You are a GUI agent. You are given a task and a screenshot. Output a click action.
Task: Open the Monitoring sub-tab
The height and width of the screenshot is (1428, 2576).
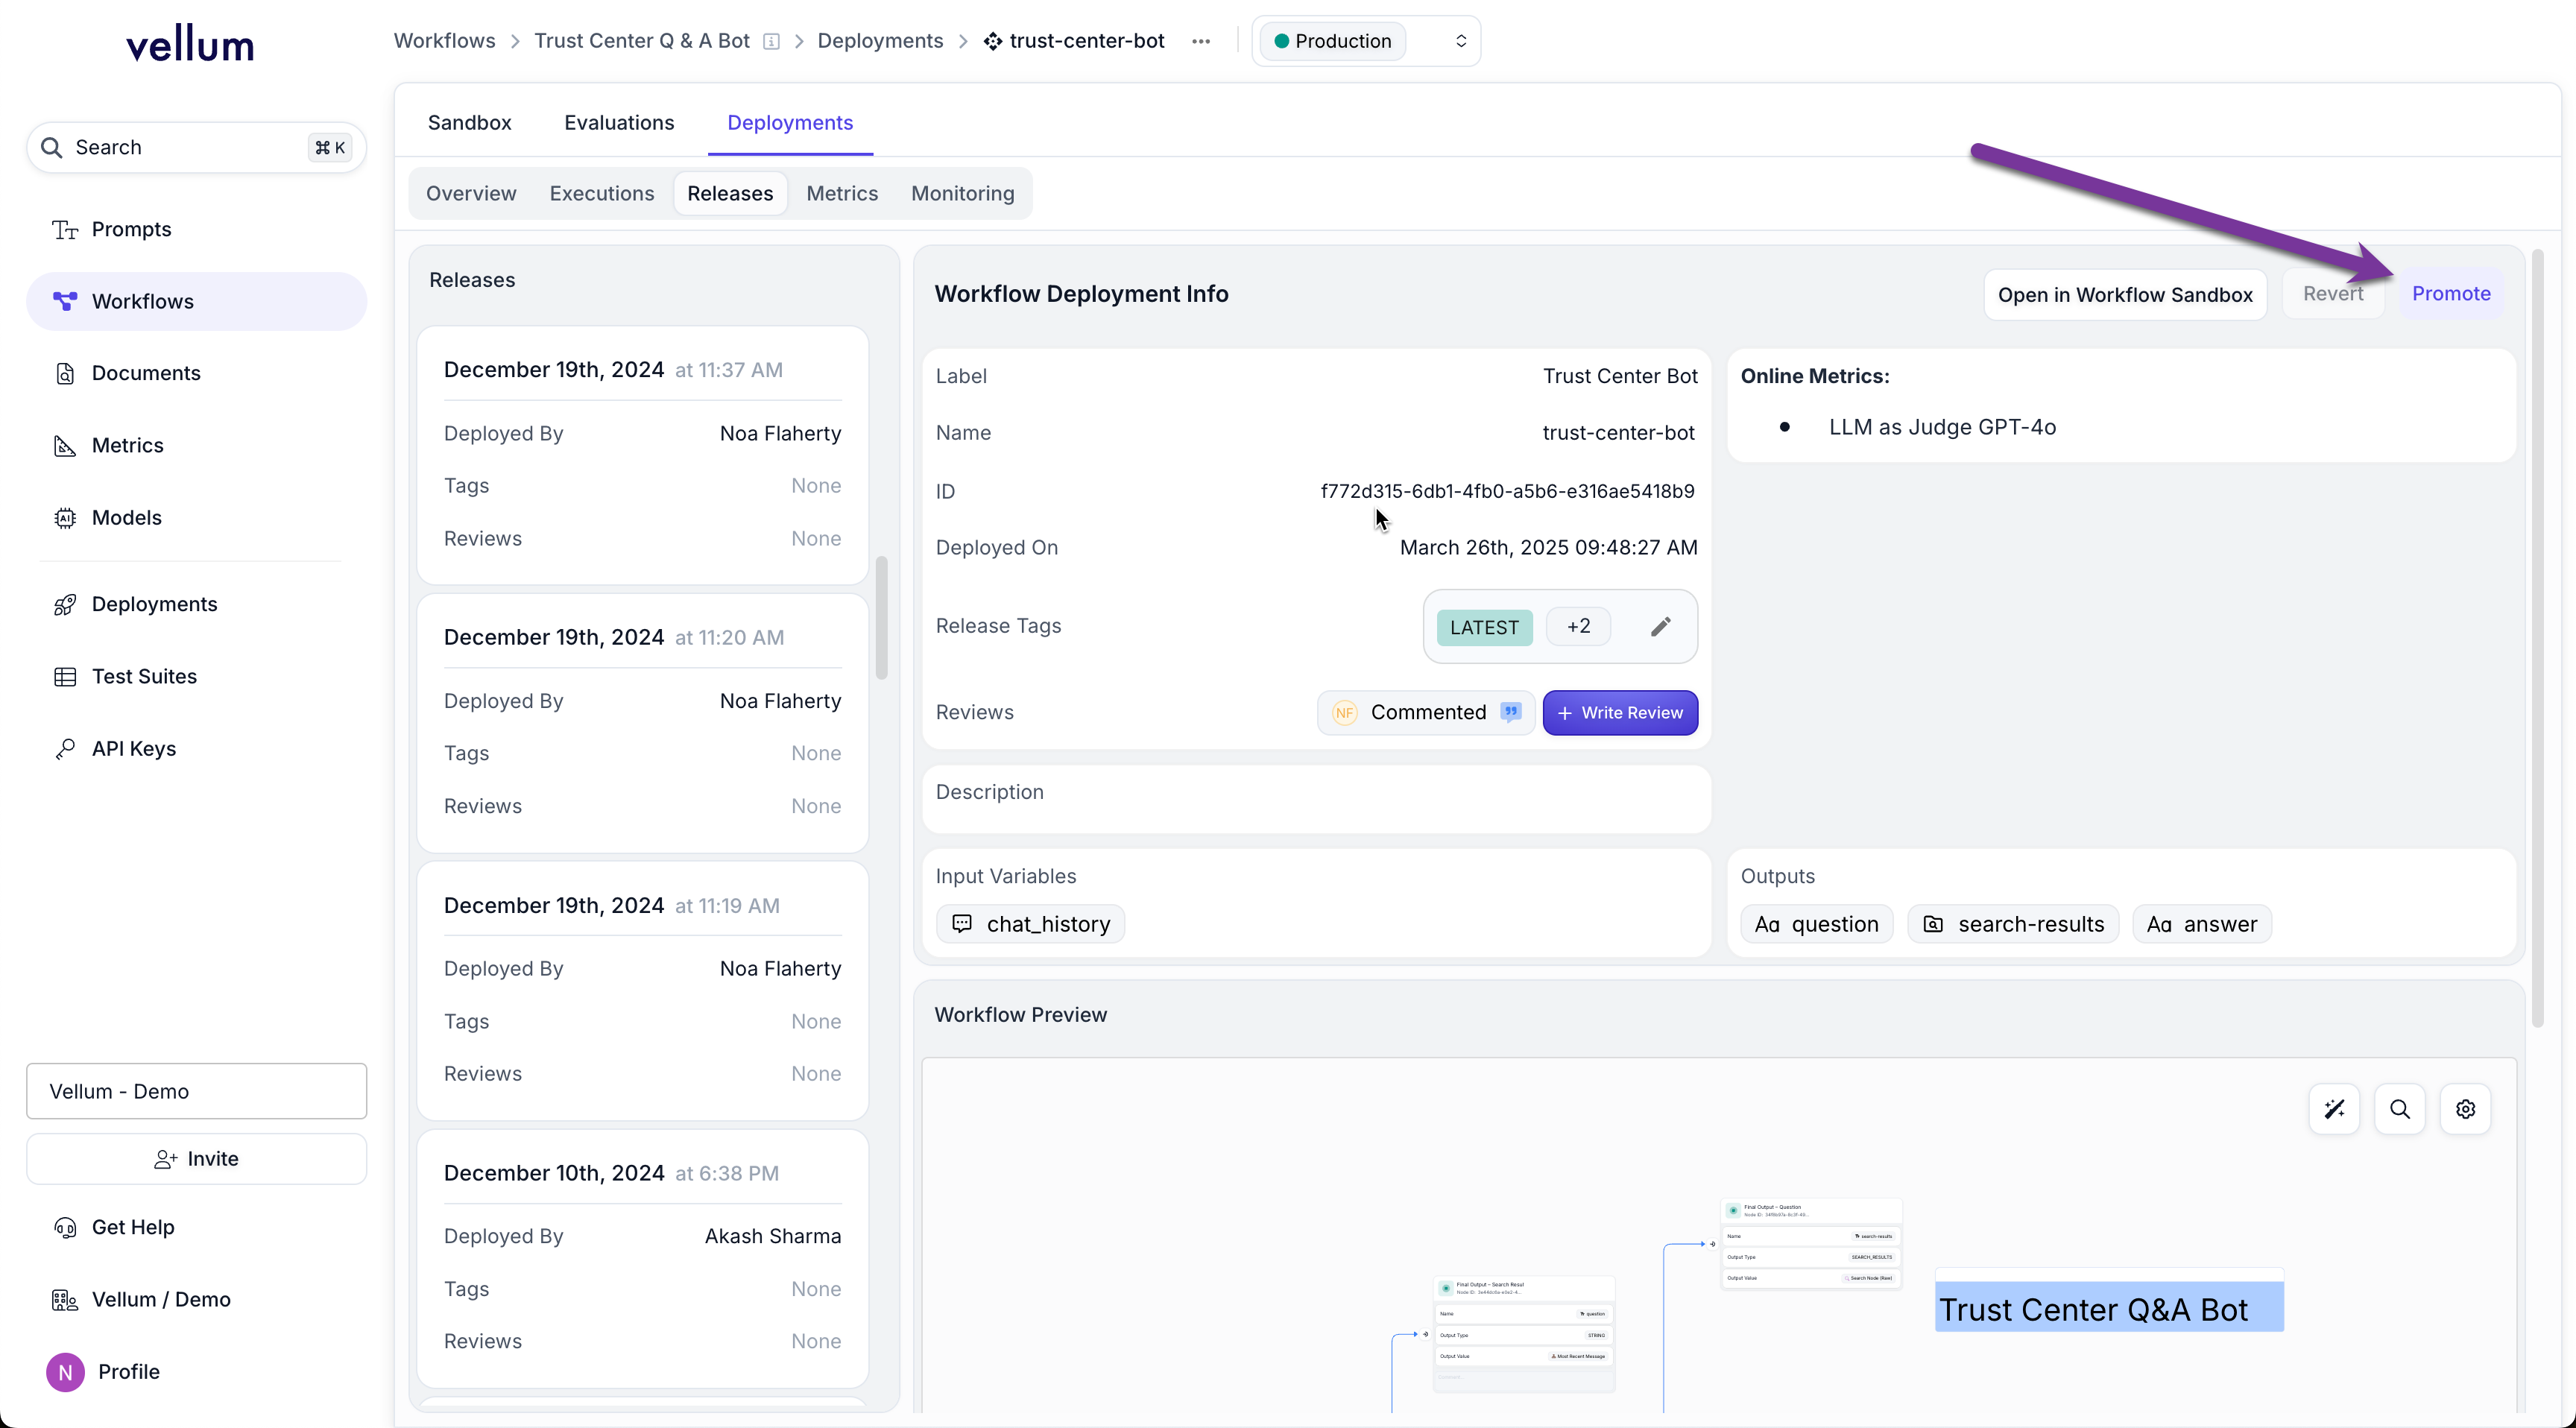click(962, 193)
